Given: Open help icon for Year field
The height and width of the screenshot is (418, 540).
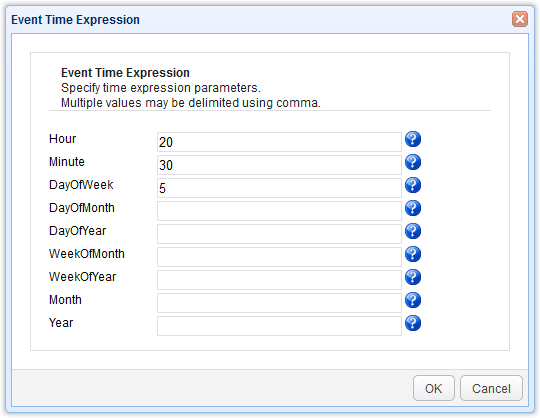Looking at the screenshot, I should 413,323.
